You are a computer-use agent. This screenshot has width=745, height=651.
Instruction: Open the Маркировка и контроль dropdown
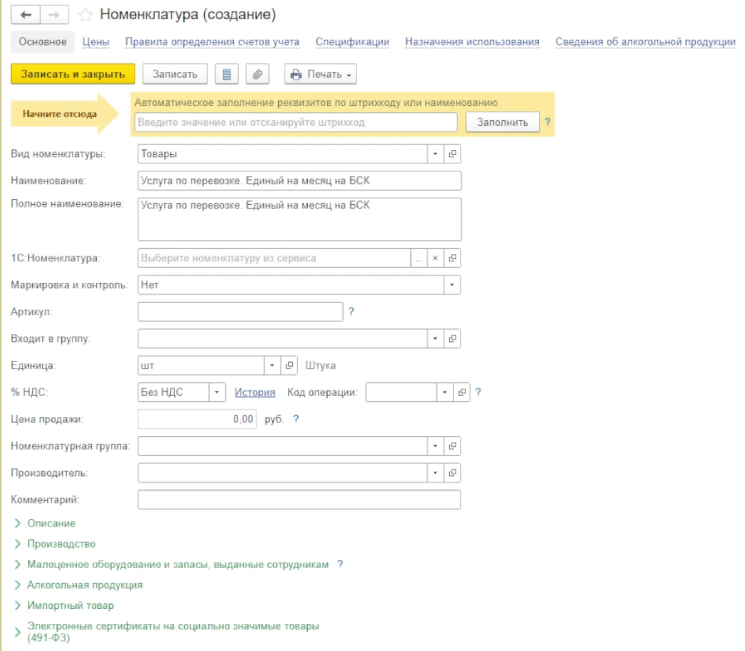coord(452,285)
